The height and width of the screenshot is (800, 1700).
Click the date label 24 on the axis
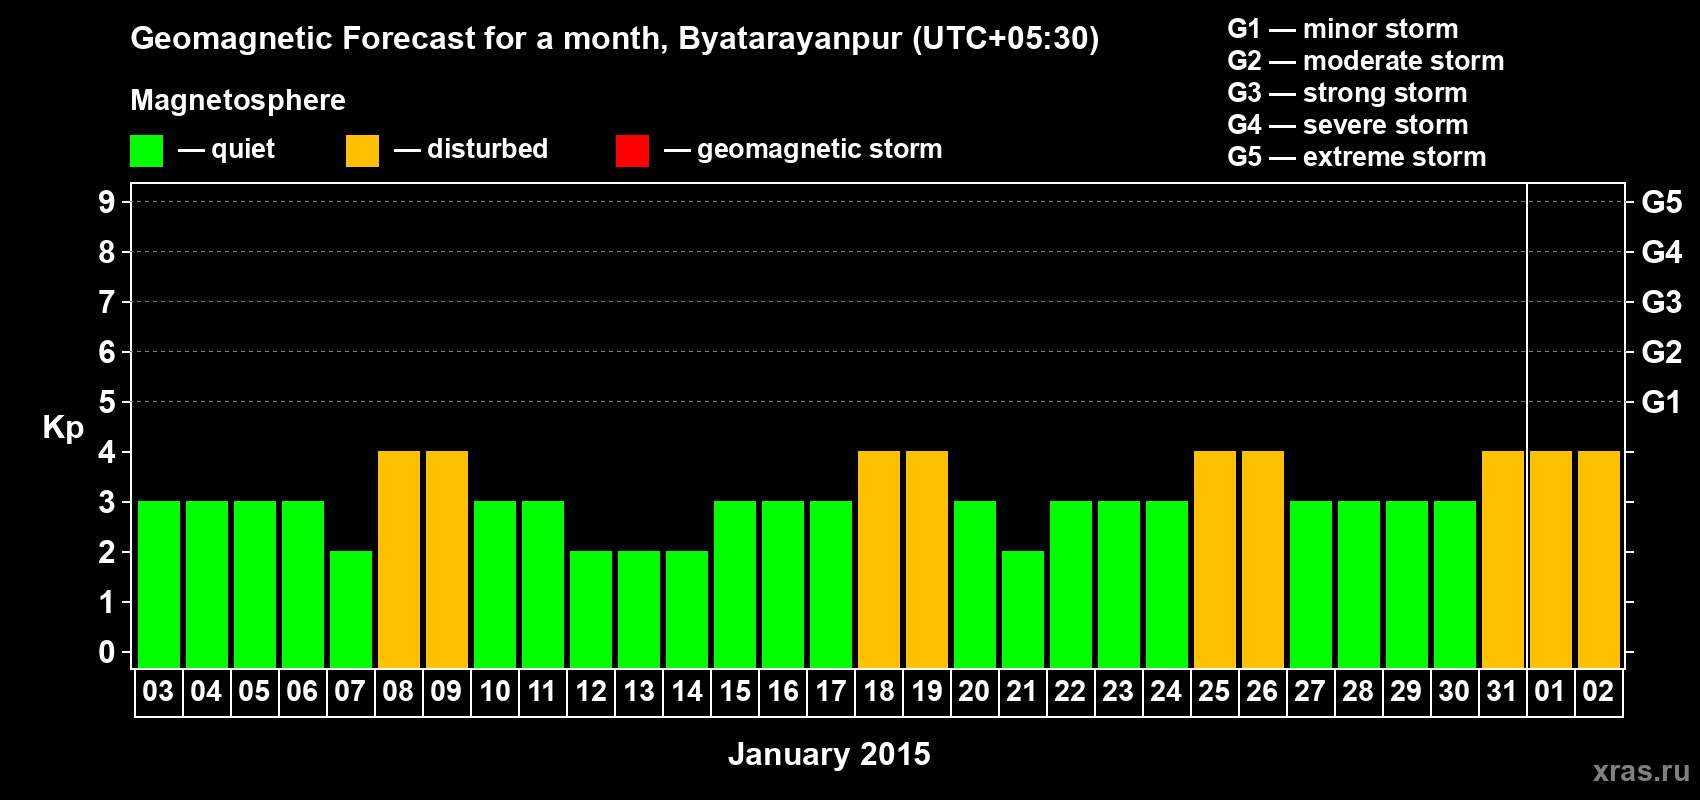[1166, 691]
